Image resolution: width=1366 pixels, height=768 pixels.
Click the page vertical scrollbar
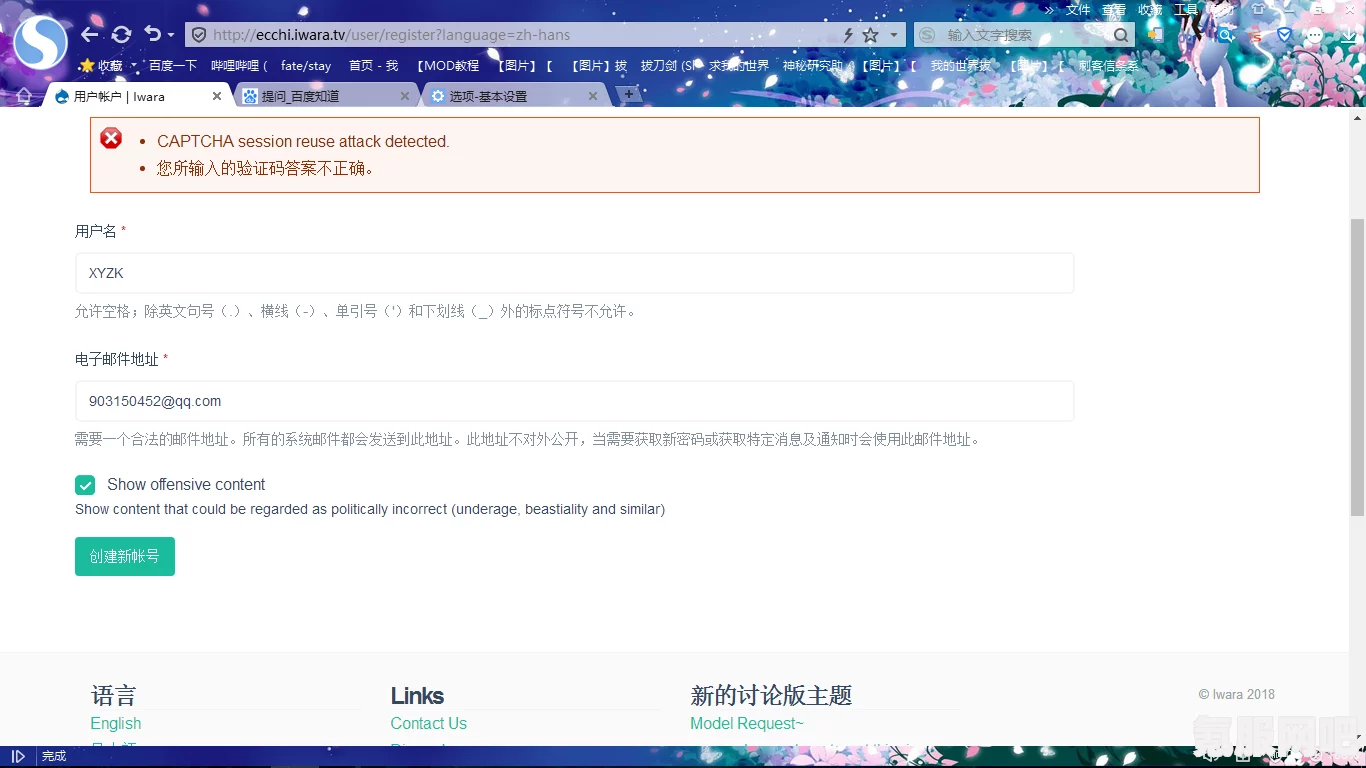click(x=1357, y=367)
